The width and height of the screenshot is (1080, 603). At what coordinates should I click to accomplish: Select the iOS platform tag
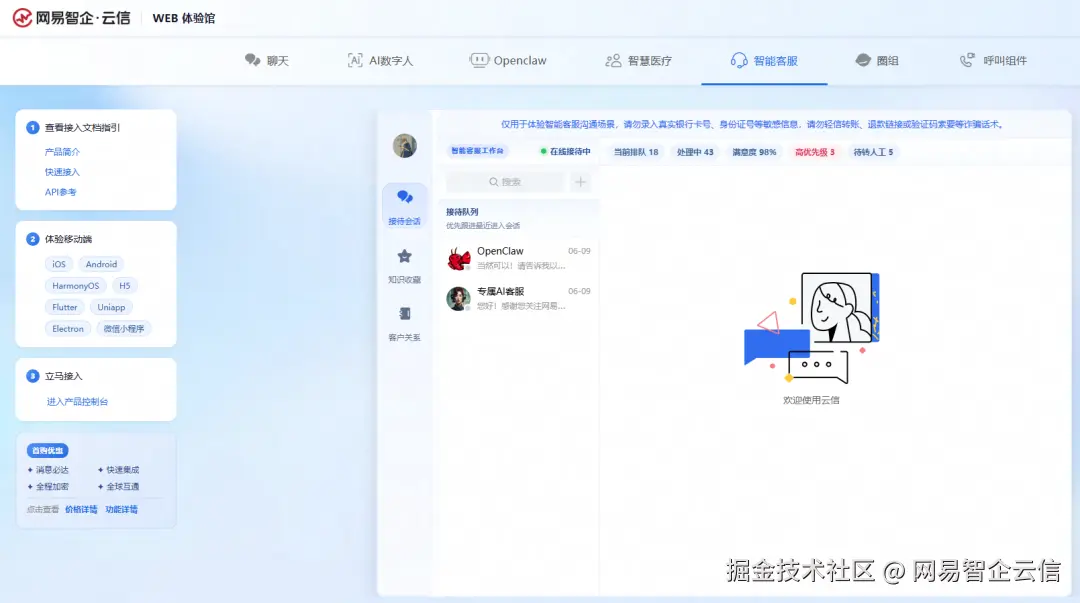click(x=59, y=264)
